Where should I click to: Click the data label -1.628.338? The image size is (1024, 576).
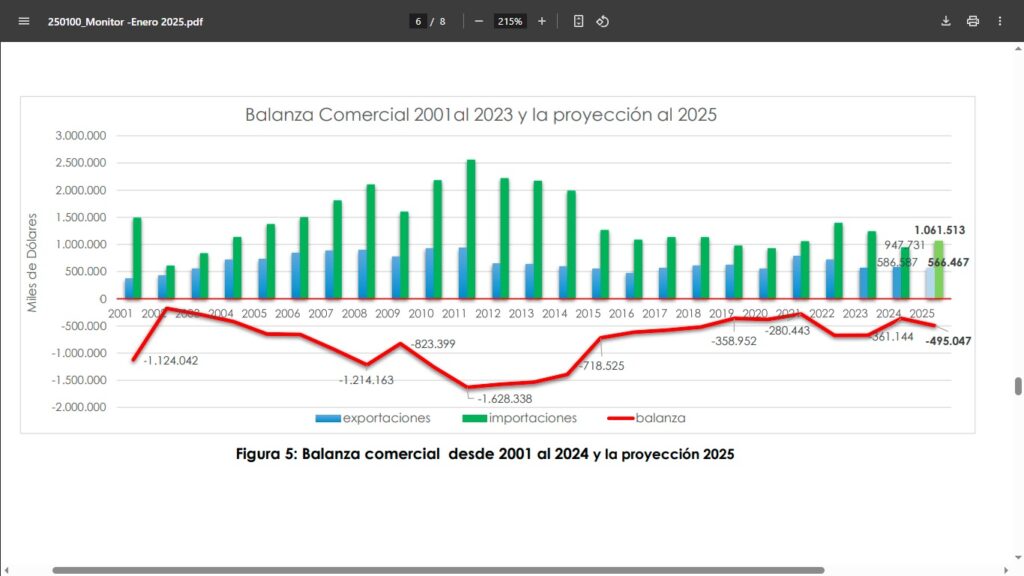(504, 398)
